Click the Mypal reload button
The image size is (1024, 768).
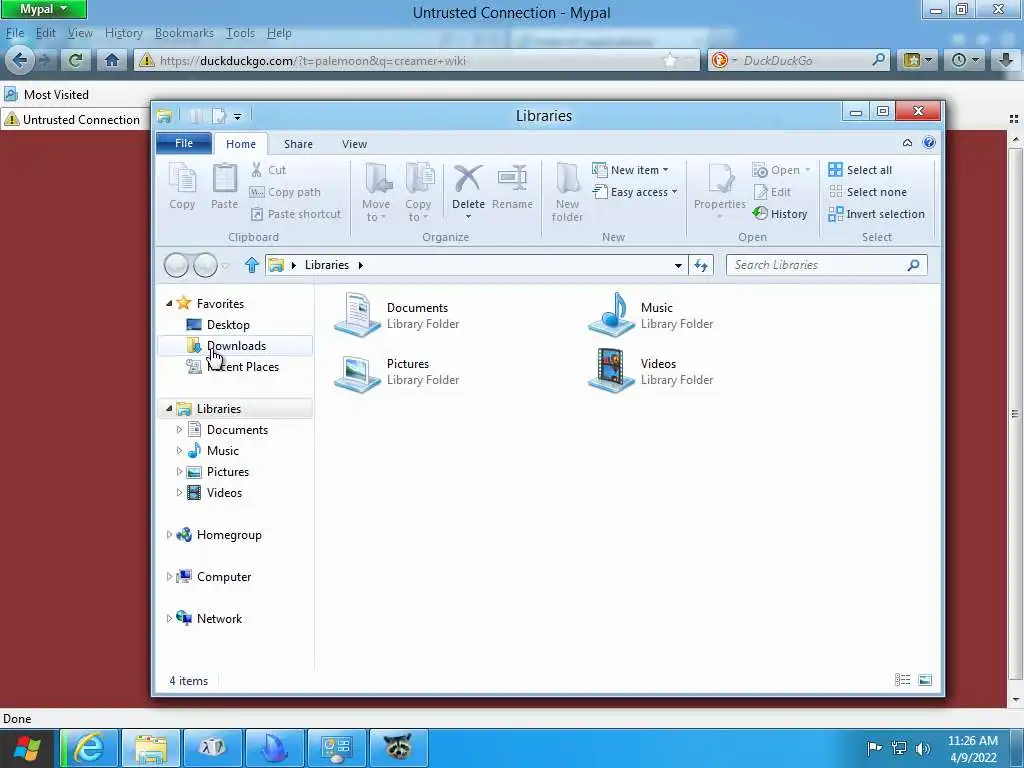pyautogui.click(x=76, y=60)
